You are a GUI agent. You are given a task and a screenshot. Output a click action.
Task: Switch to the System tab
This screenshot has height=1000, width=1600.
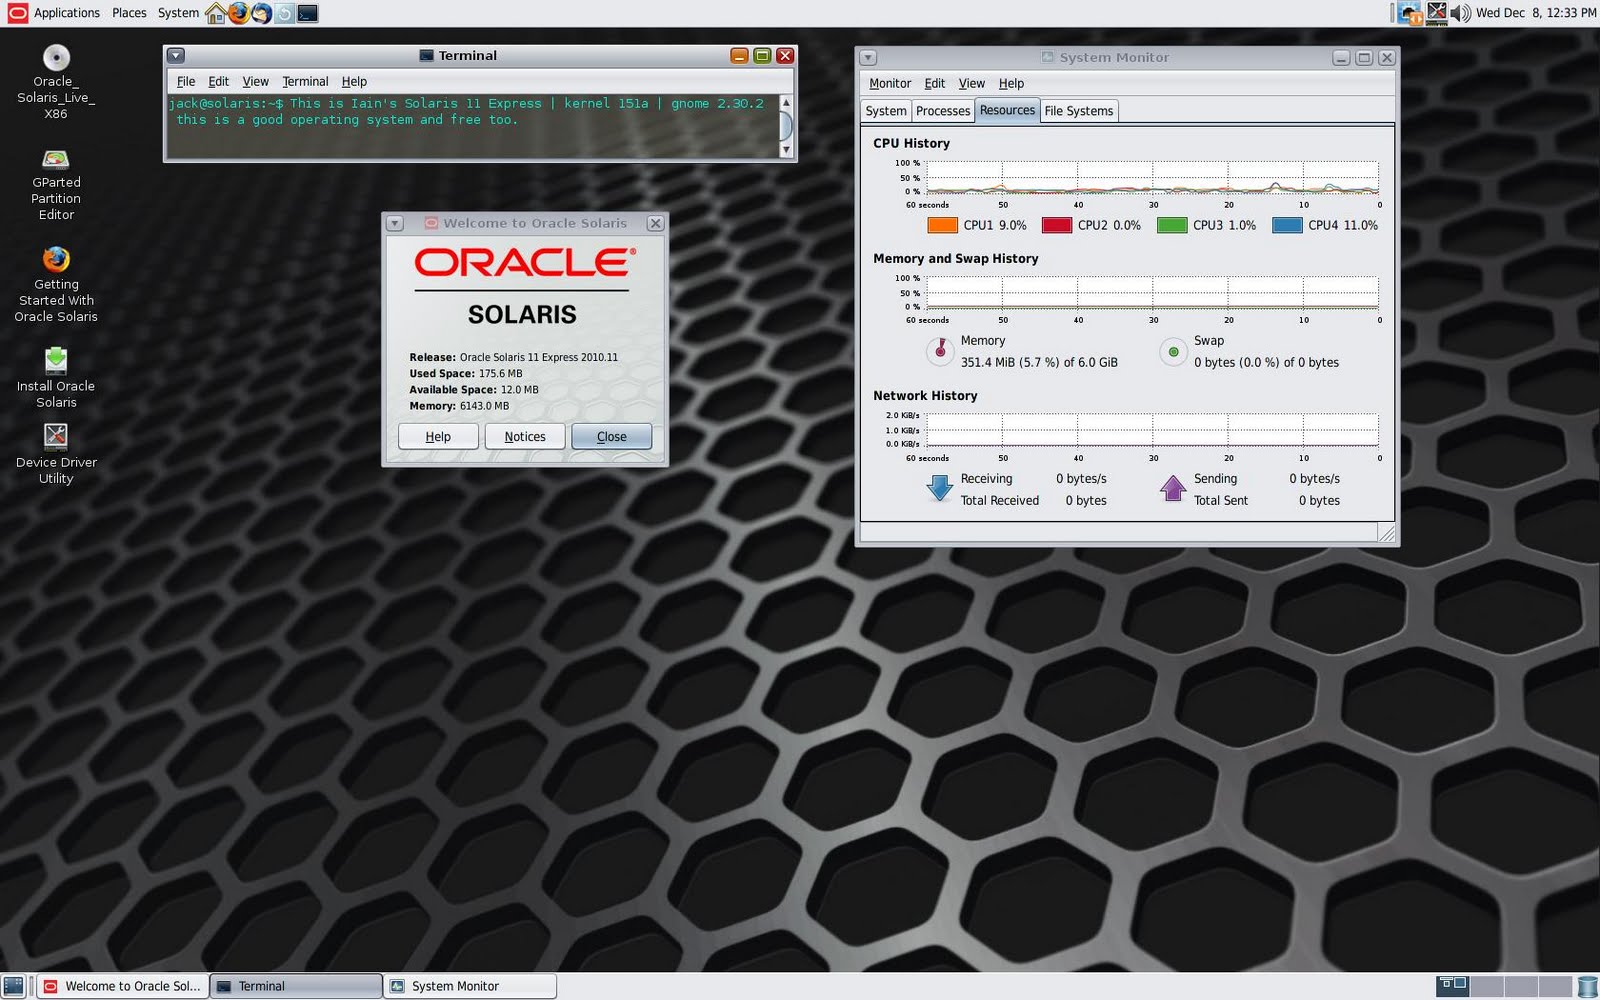click(886, 111)
